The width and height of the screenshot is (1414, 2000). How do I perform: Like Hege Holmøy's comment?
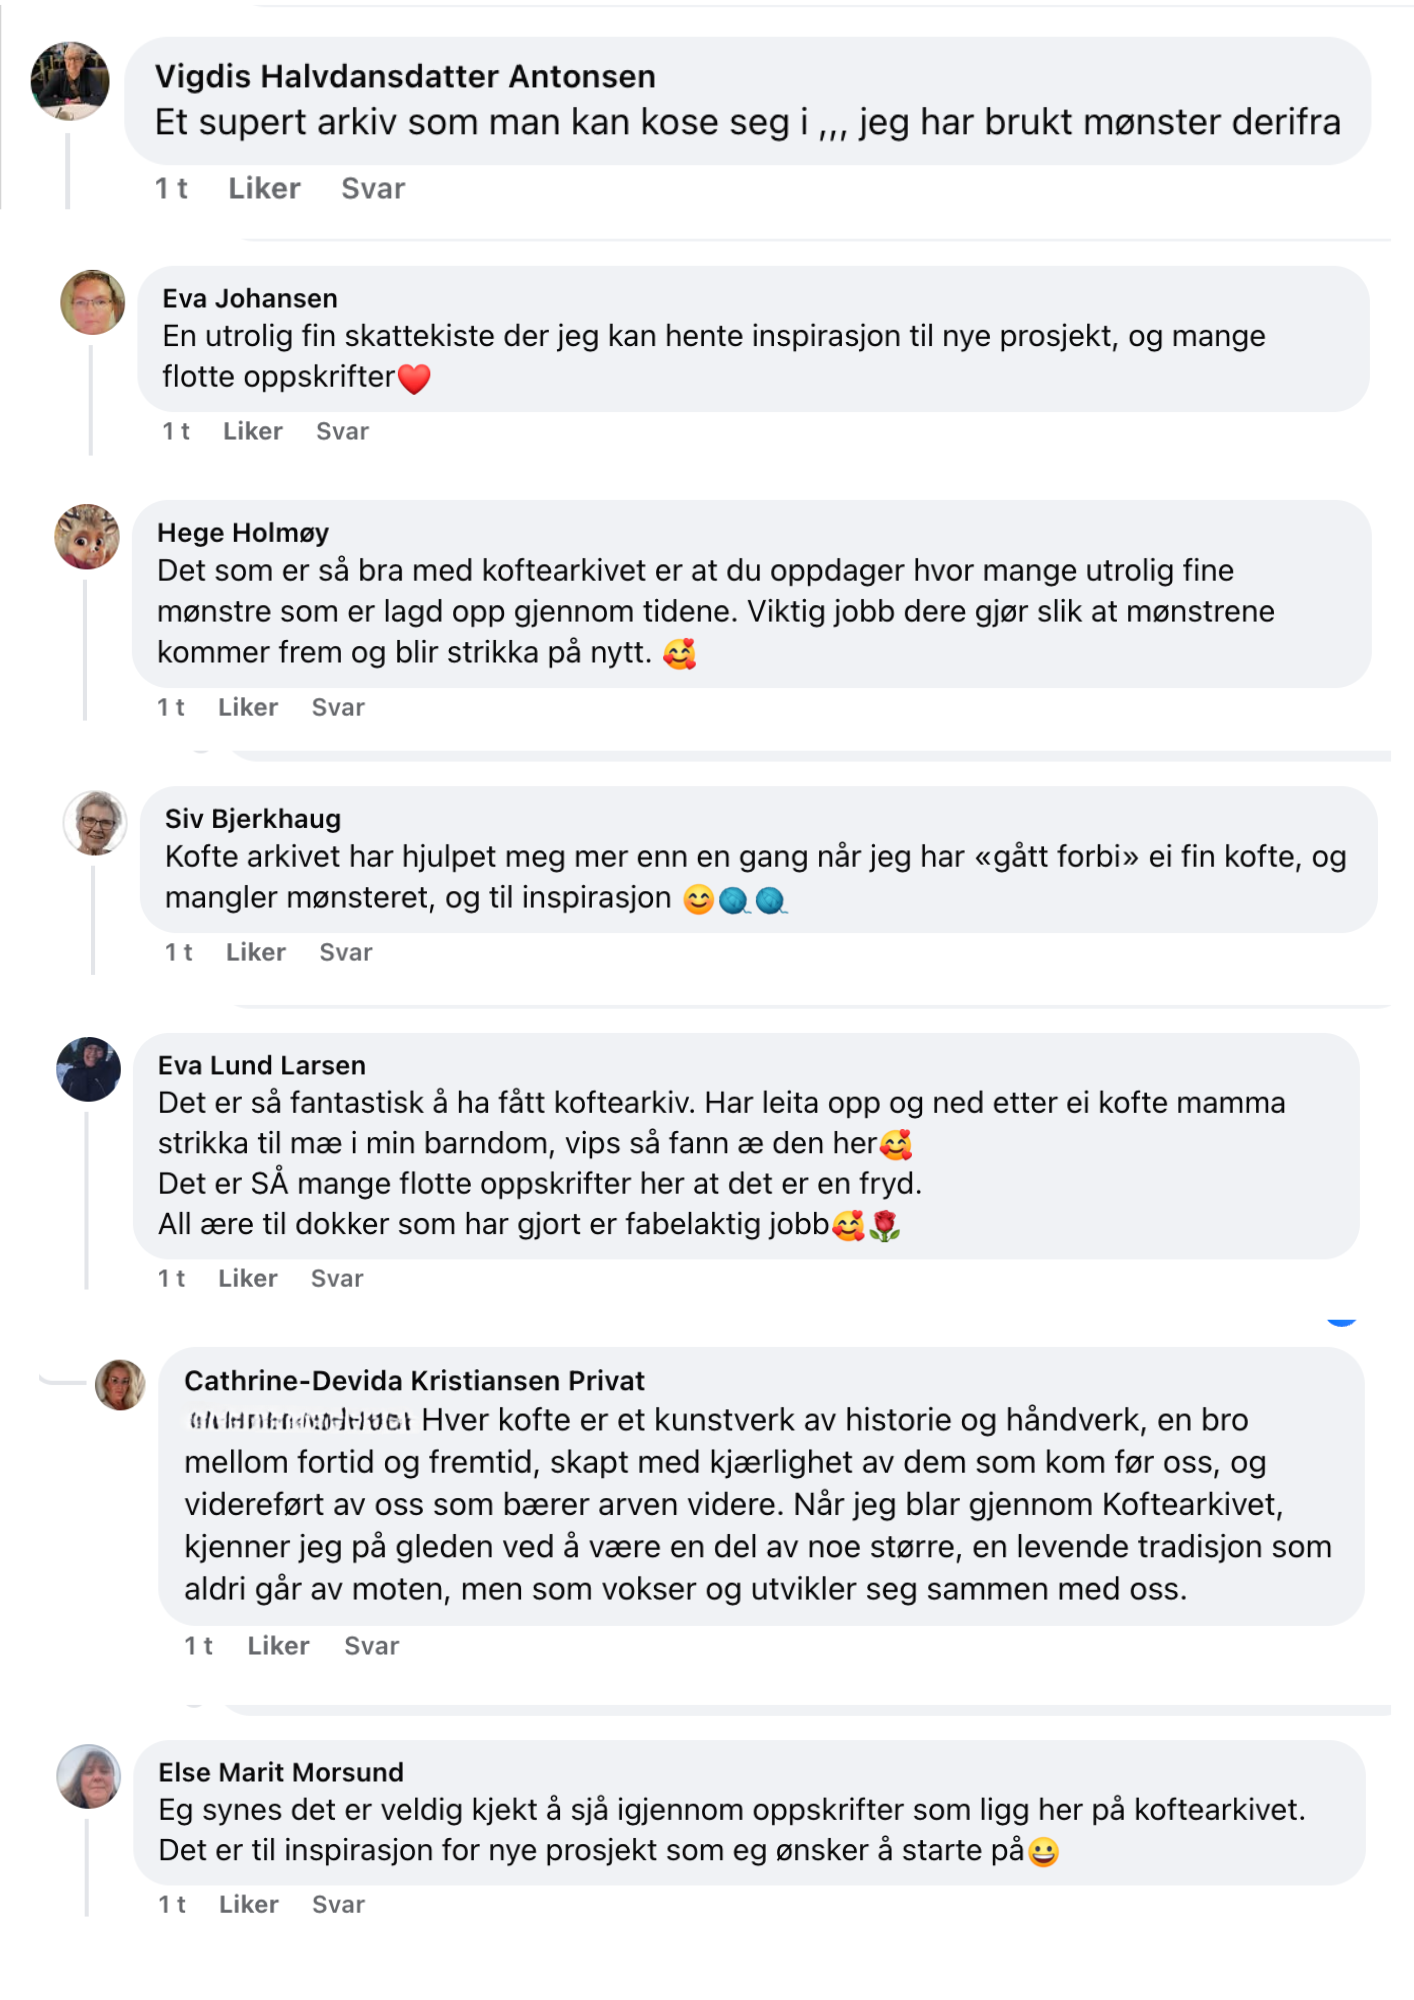248,707
